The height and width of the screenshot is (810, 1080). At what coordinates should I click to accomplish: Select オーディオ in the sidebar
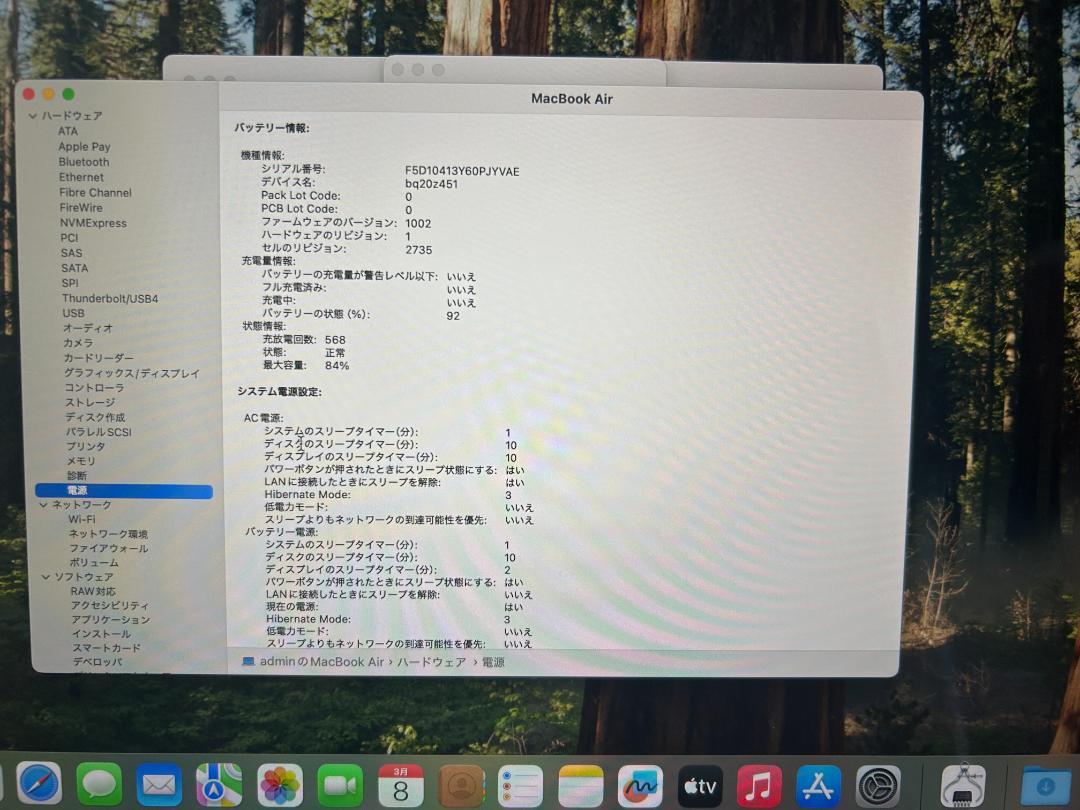click(x=87, y=328)
